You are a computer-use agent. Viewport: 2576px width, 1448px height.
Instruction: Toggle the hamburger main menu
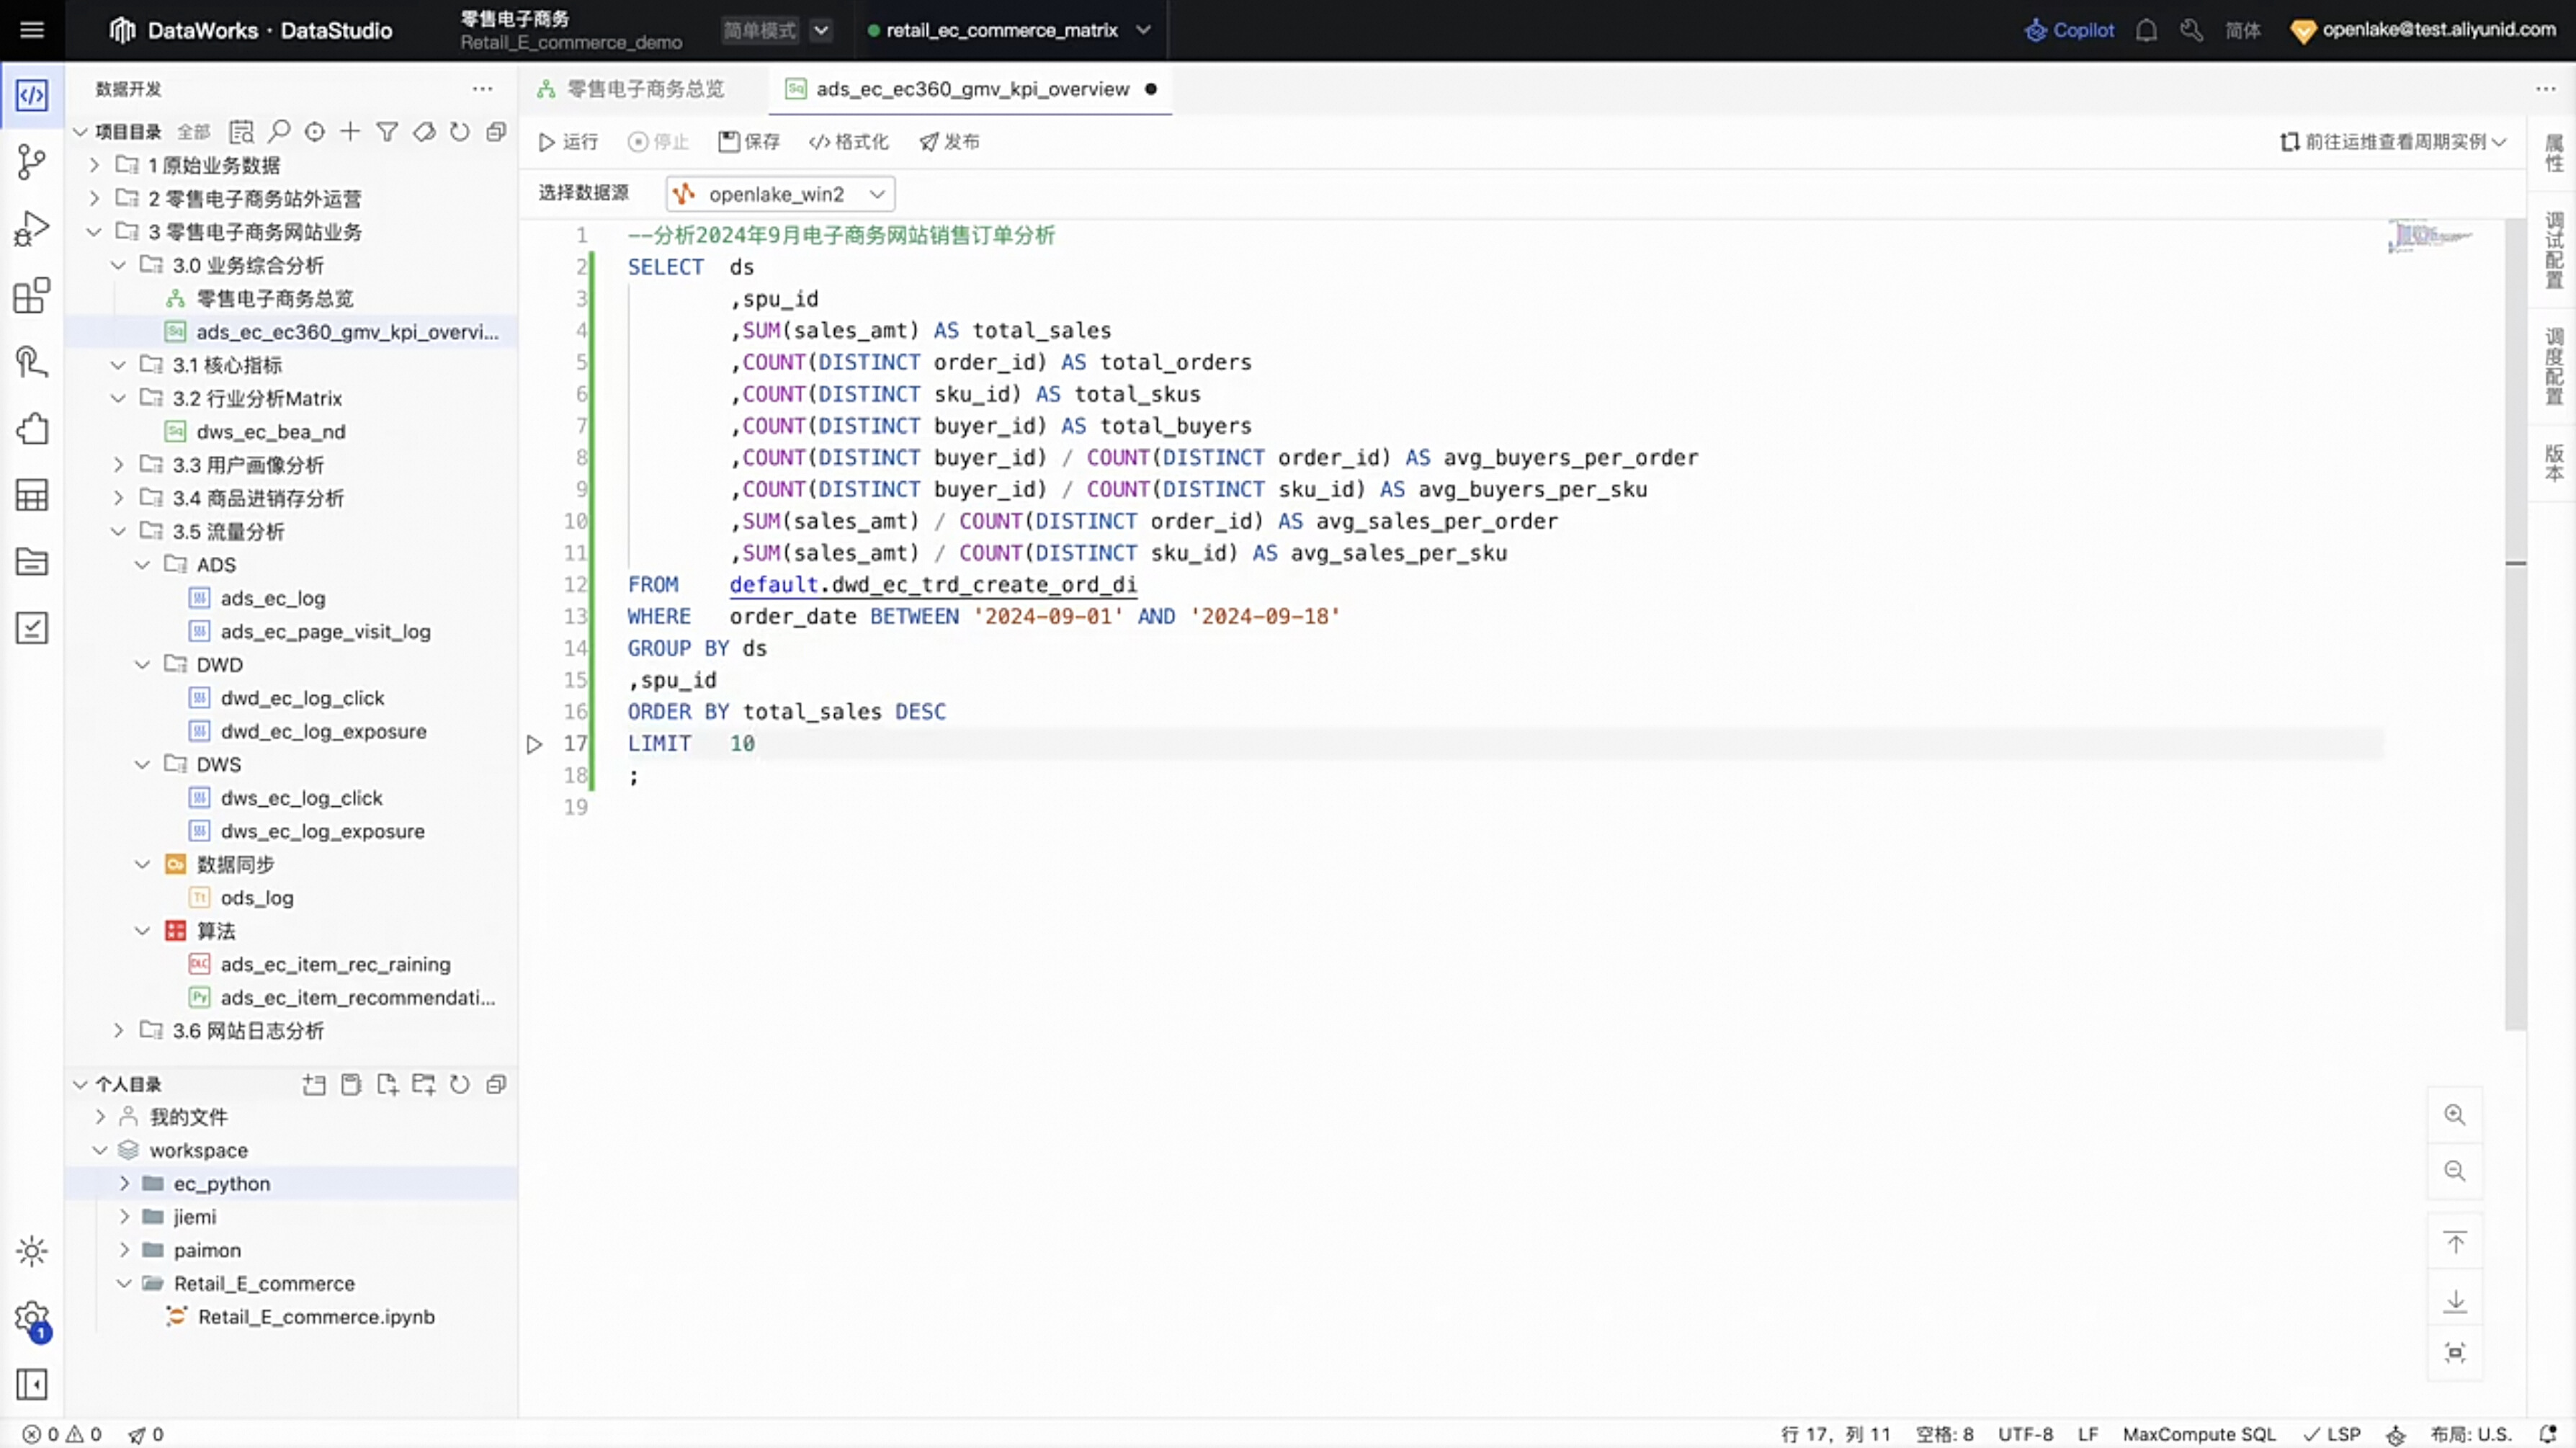32,30
